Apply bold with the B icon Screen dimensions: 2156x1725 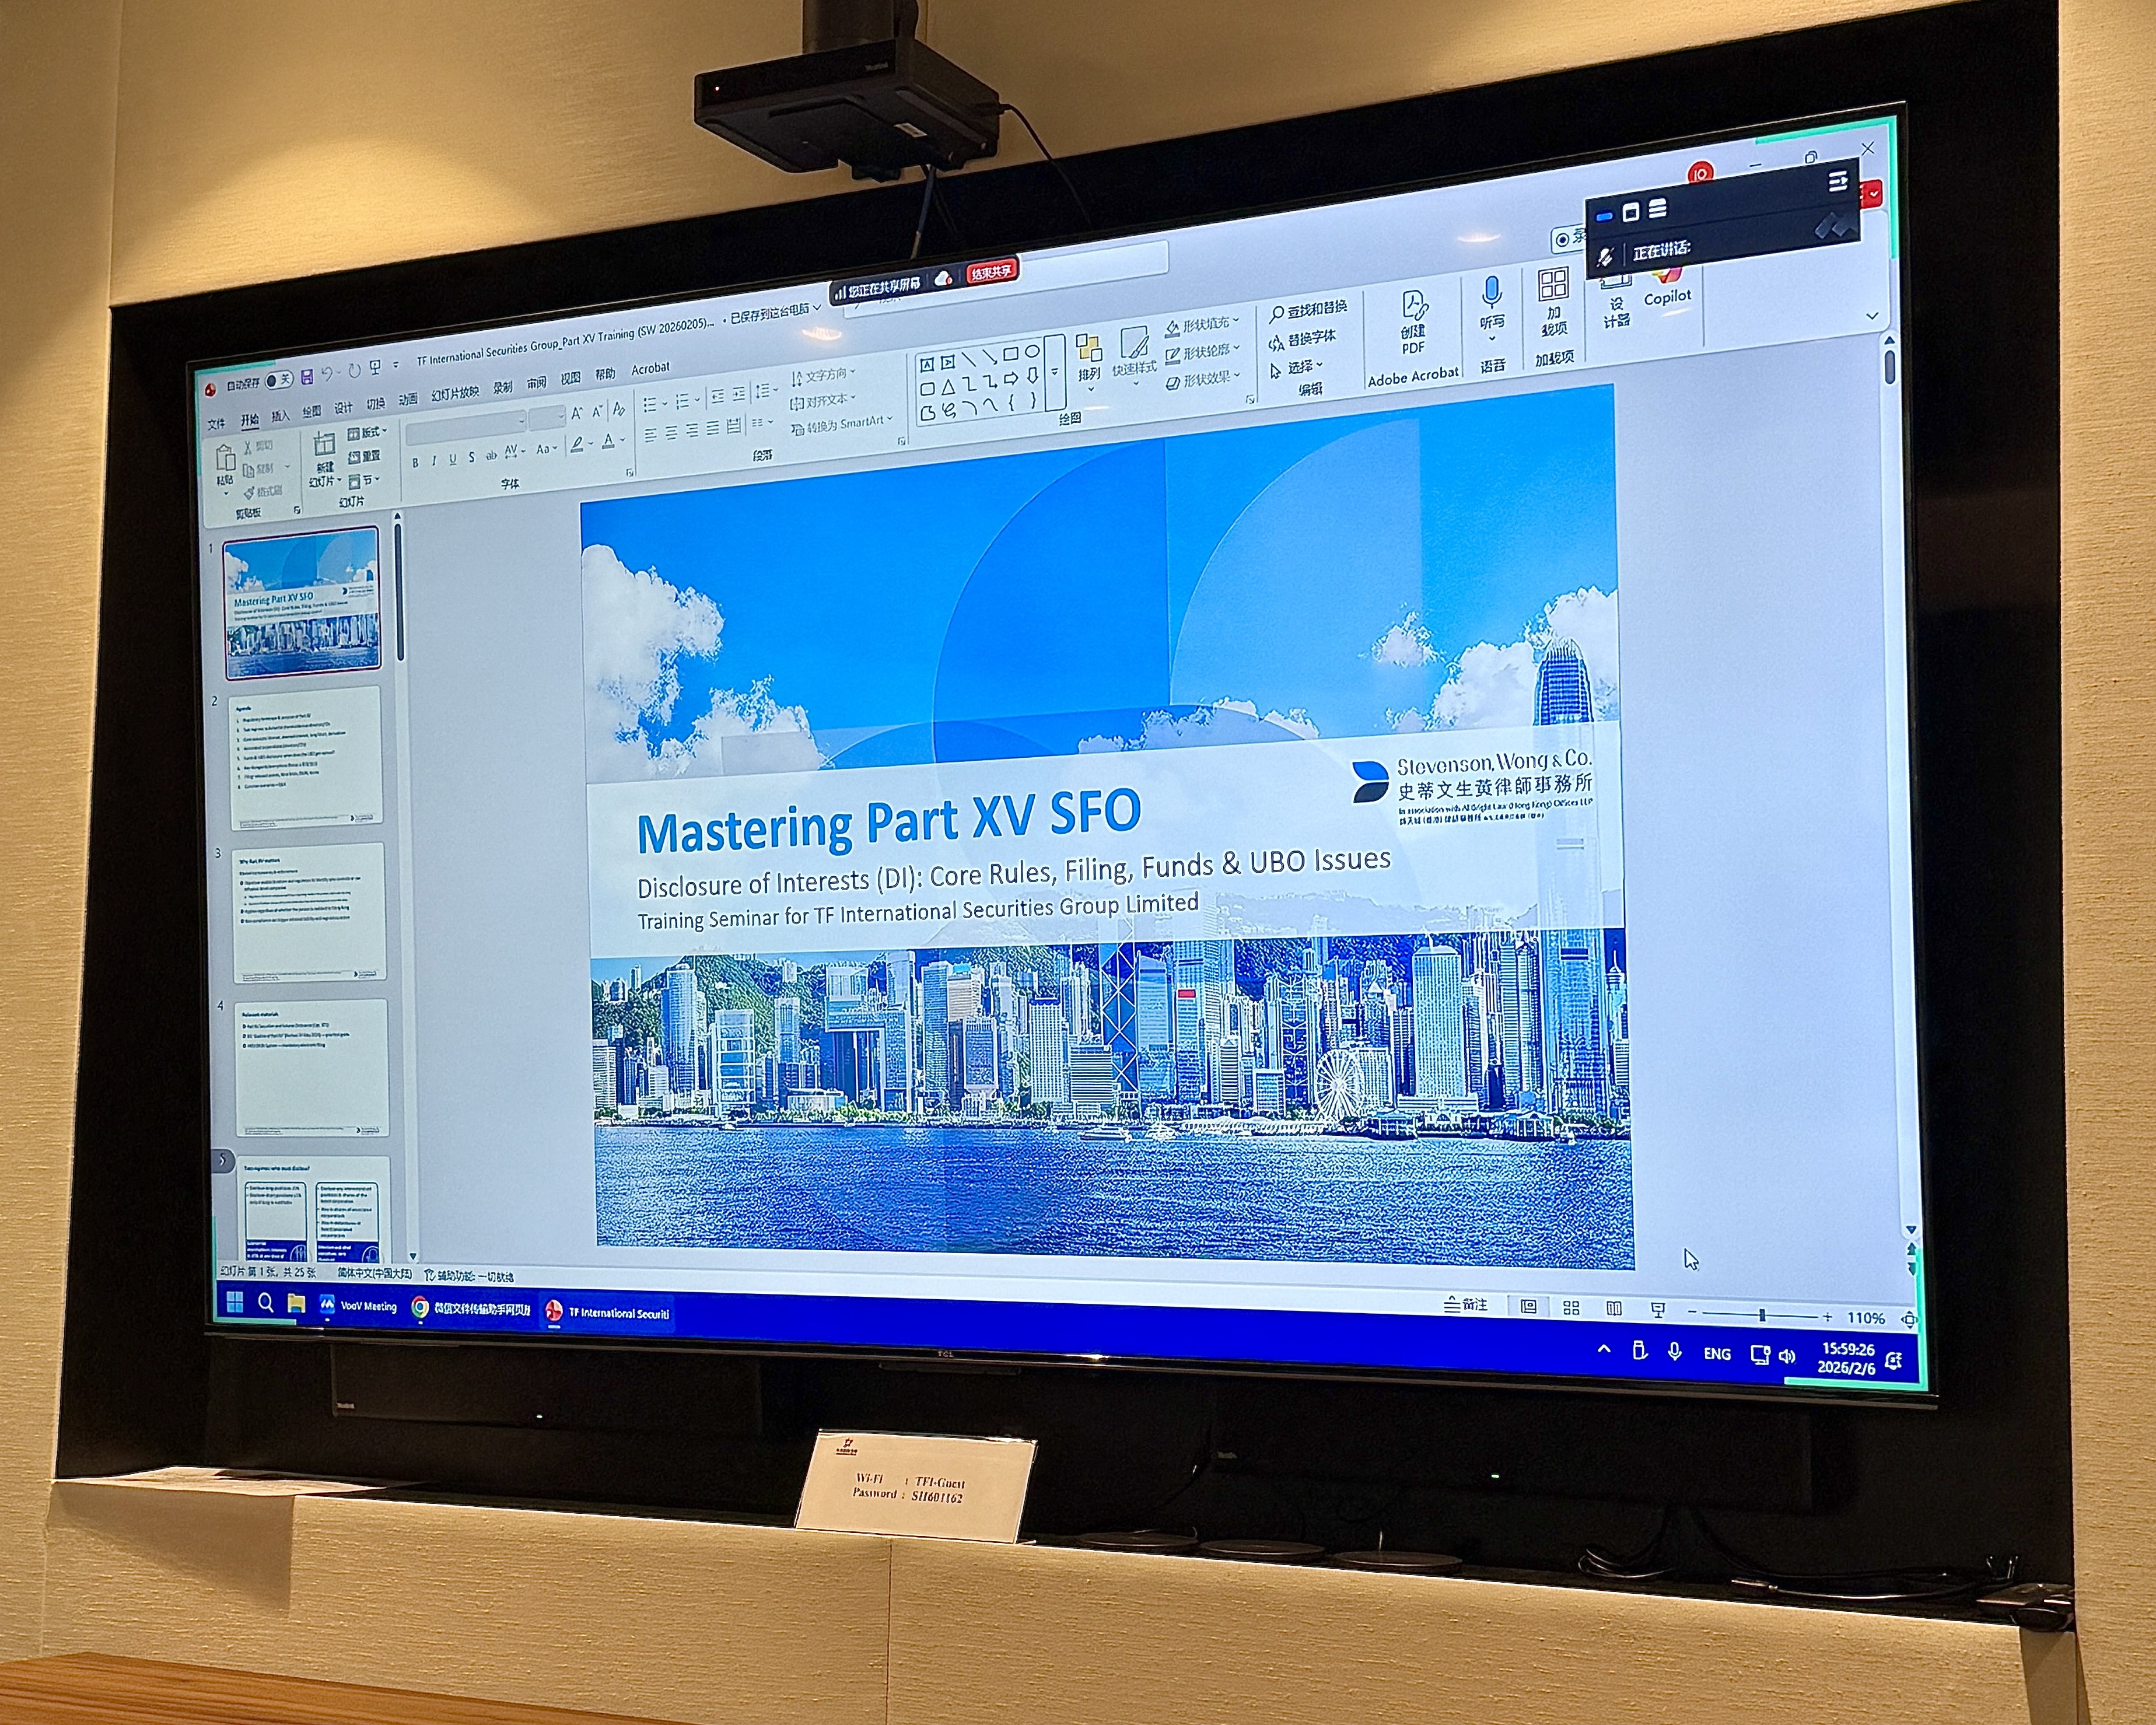point(415,462)
